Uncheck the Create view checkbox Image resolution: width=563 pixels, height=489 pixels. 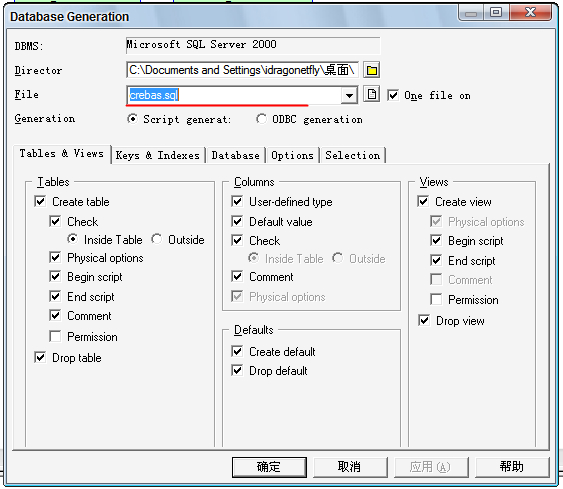tap(424, 201)
